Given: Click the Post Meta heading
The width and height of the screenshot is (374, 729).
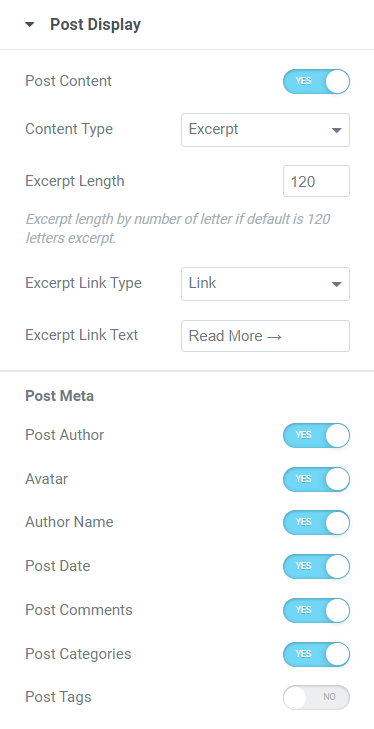Looking at the screenshot, I should (x=60, y=396).
